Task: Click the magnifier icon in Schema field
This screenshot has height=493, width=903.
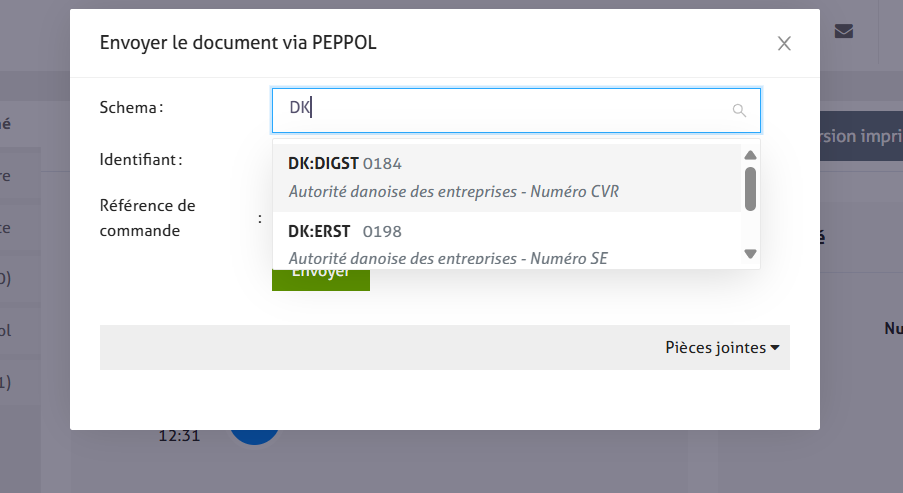Action: click(x=739, y=111)
